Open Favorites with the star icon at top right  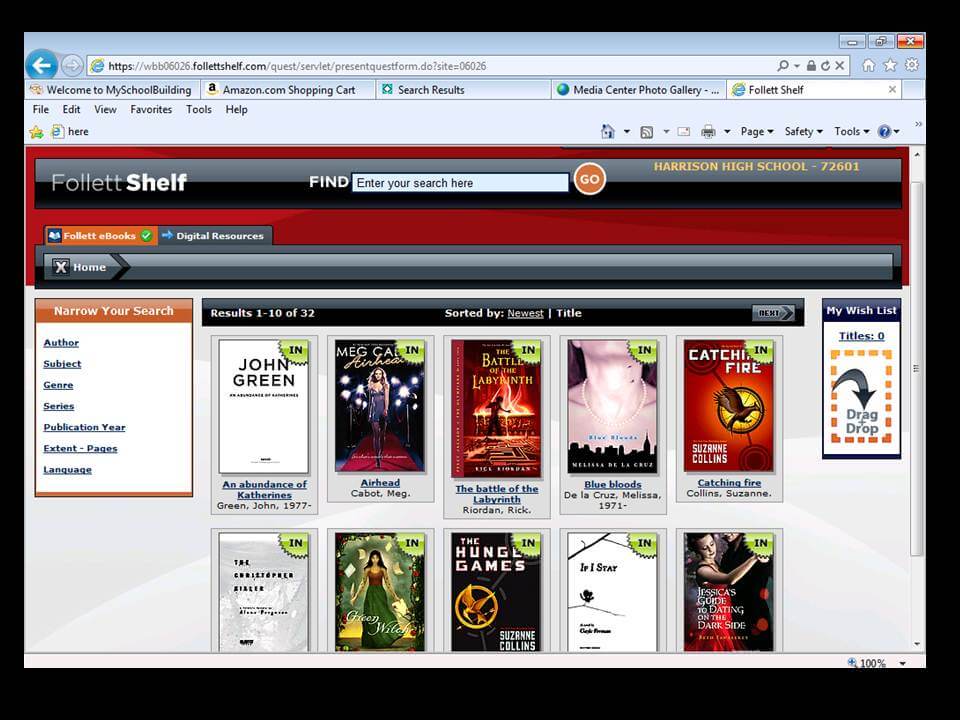pyautogui.click(x=890, y=65)
